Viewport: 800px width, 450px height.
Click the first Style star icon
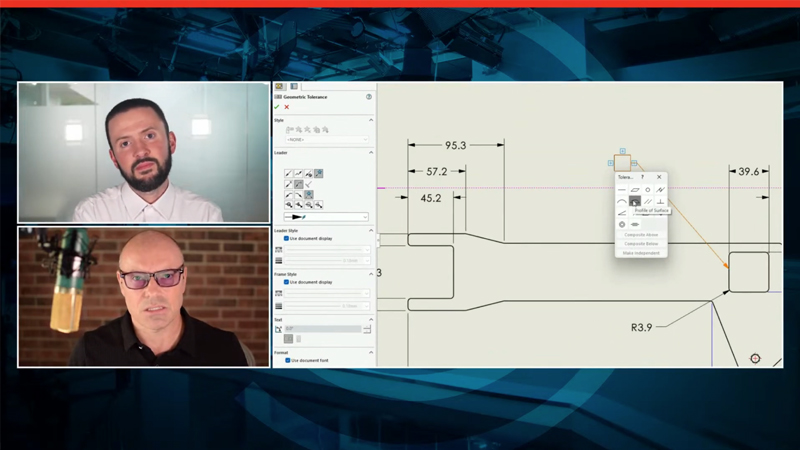tap(299, 130)
